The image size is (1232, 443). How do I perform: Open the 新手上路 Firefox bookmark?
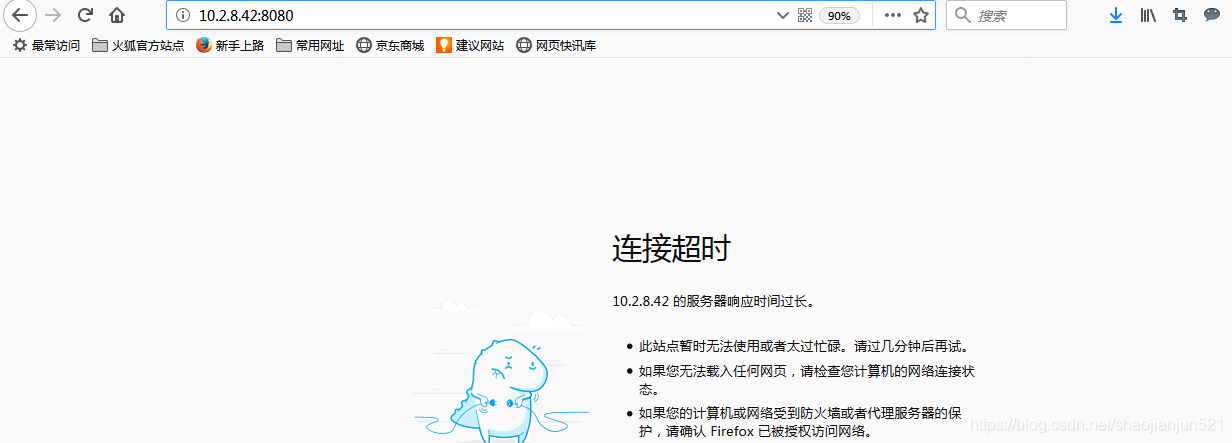(230, 45)
